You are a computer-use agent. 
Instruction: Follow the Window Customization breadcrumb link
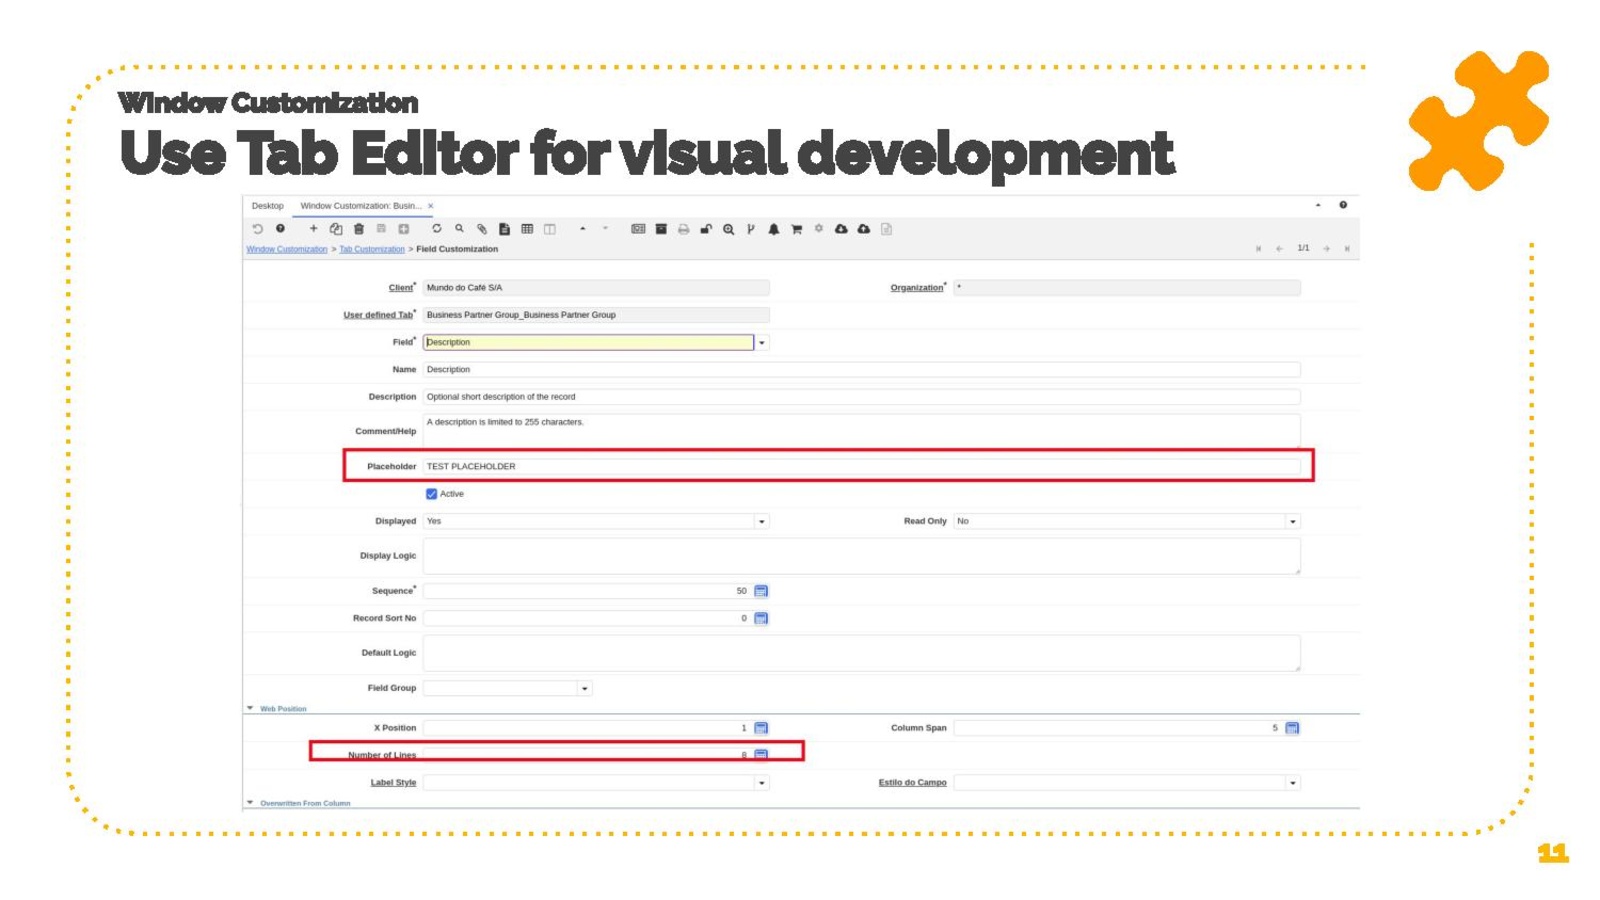click(287, 249)
